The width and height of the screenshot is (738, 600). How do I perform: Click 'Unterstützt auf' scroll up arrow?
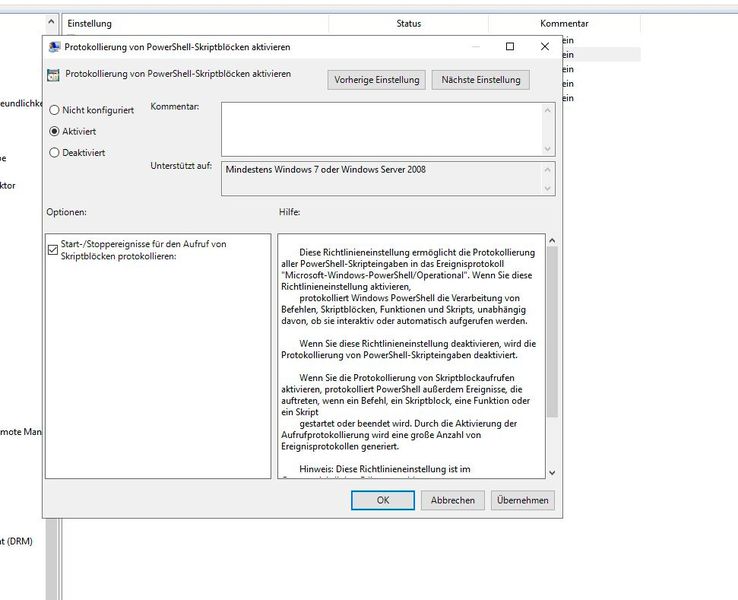[x=547, y=169]
